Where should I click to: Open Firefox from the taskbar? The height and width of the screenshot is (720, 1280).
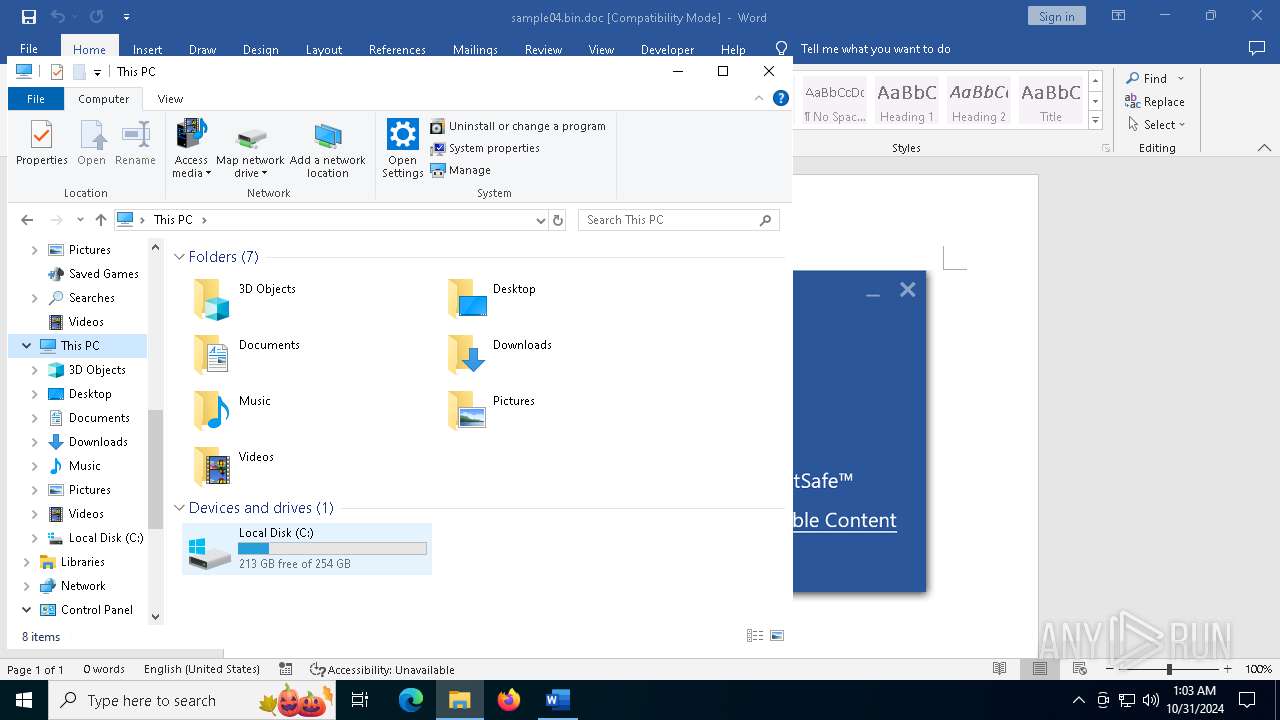(509, 700)
